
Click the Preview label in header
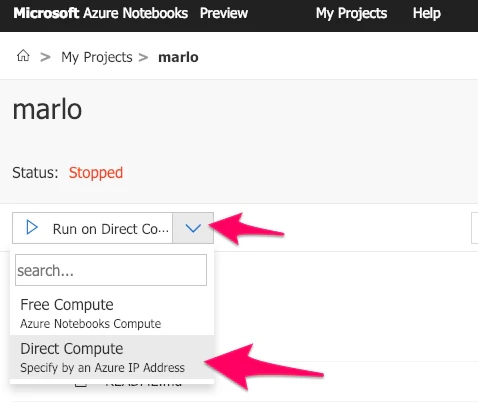pos(224,13)
